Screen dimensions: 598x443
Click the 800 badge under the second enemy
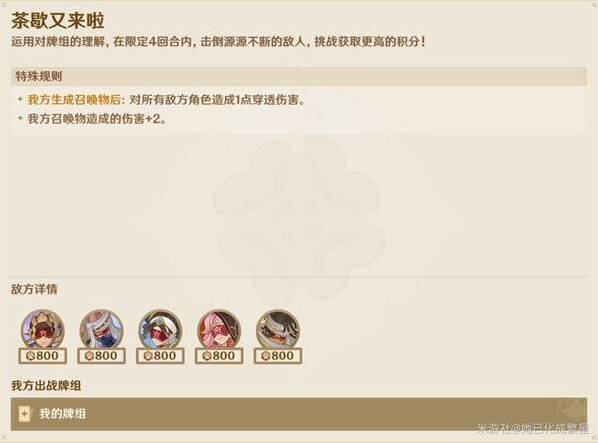(x=101, y=356)
